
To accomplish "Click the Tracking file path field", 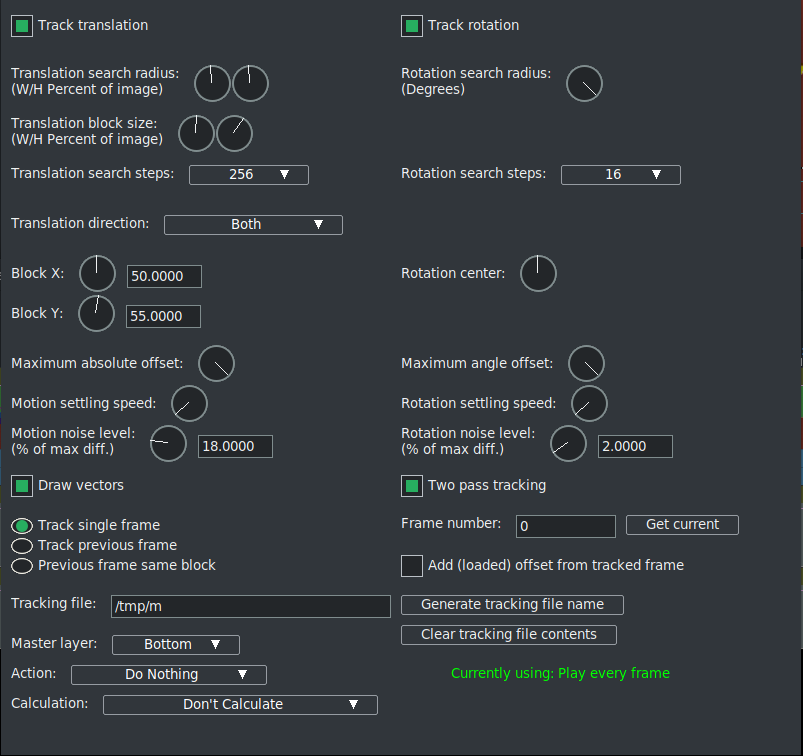I will (250, 606).
